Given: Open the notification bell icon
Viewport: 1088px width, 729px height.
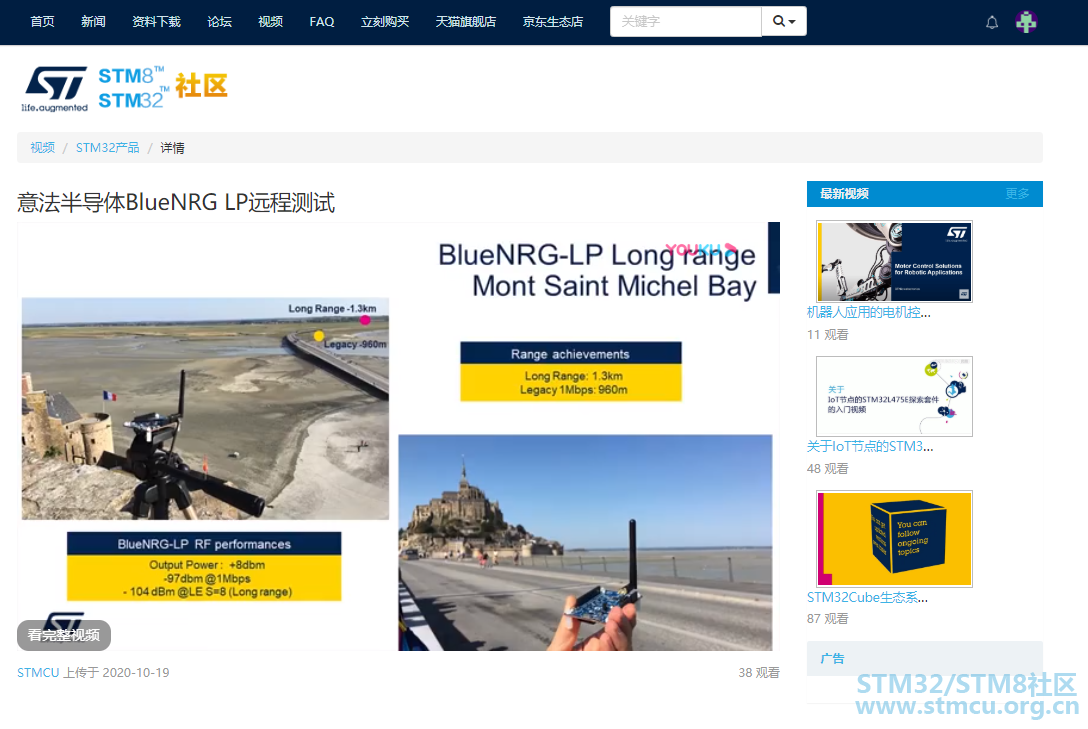Looking at the screenshot, I should pyautogui.click(x=992, y=22).
